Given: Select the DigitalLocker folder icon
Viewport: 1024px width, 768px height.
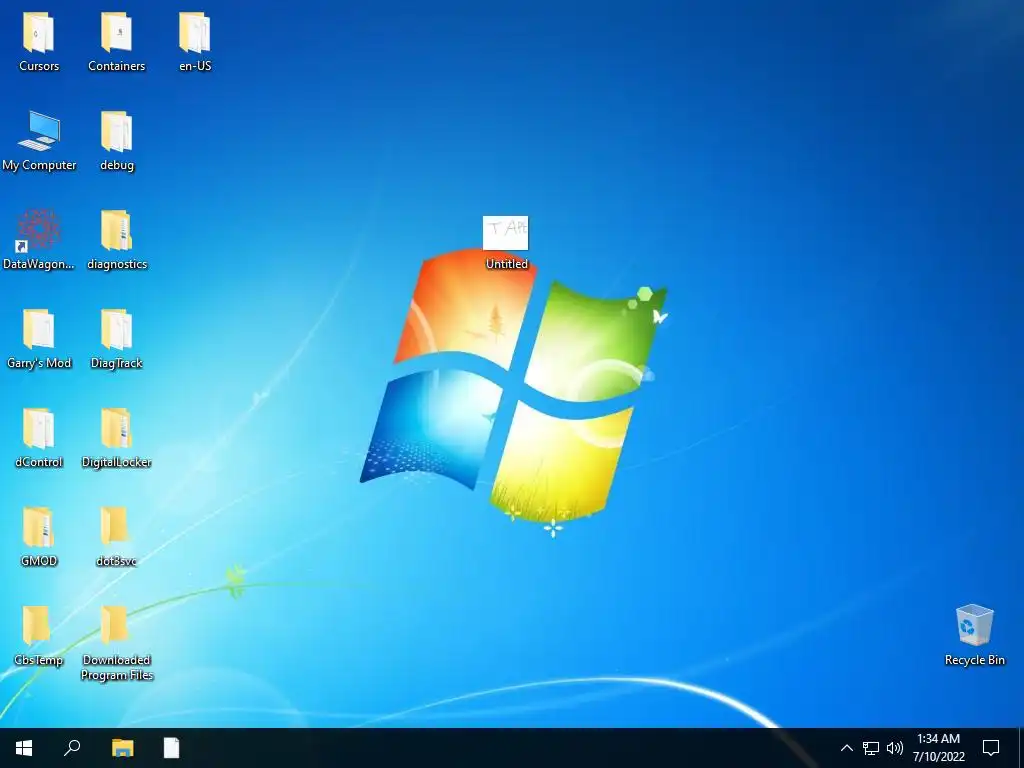Looking at the screenshot, I should tap(116, 428).
